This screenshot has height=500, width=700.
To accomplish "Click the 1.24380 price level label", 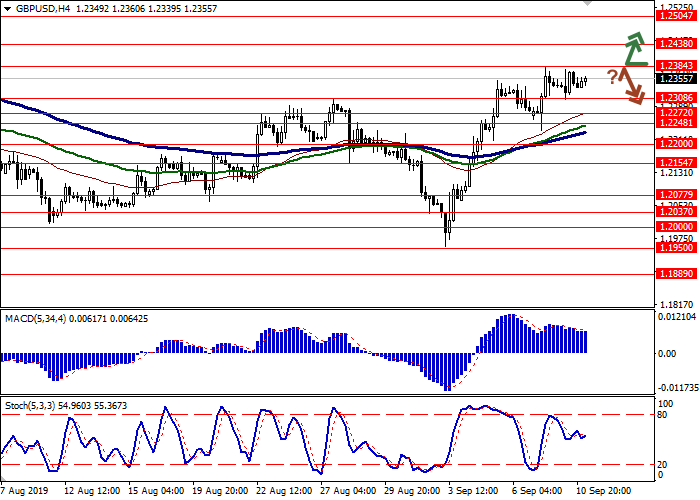I will point(676,44).
